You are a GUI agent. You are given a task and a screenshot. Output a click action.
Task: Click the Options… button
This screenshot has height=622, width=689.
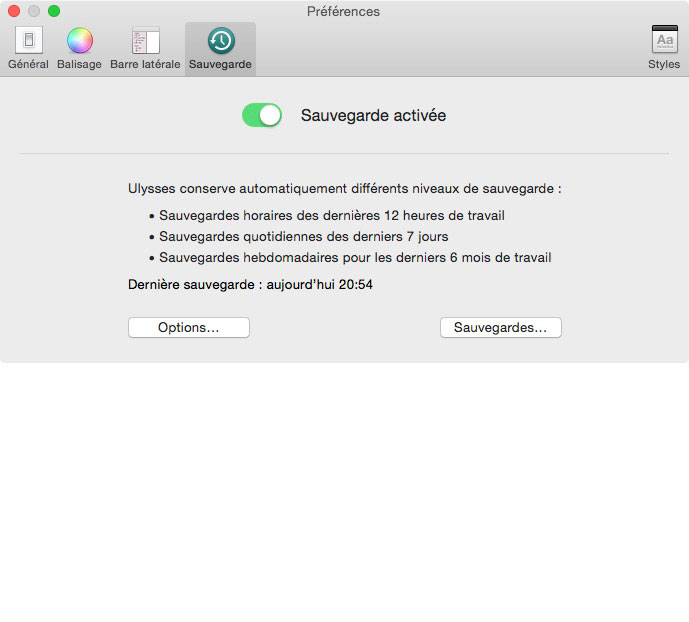pos(189,328)
